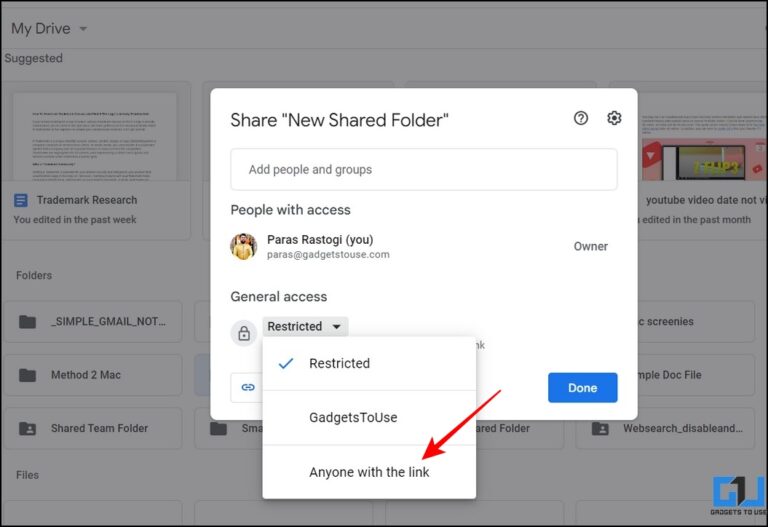Open the Restricted access dropdown
The height and width of the screenshot is (527, 768).
[305, 326]
